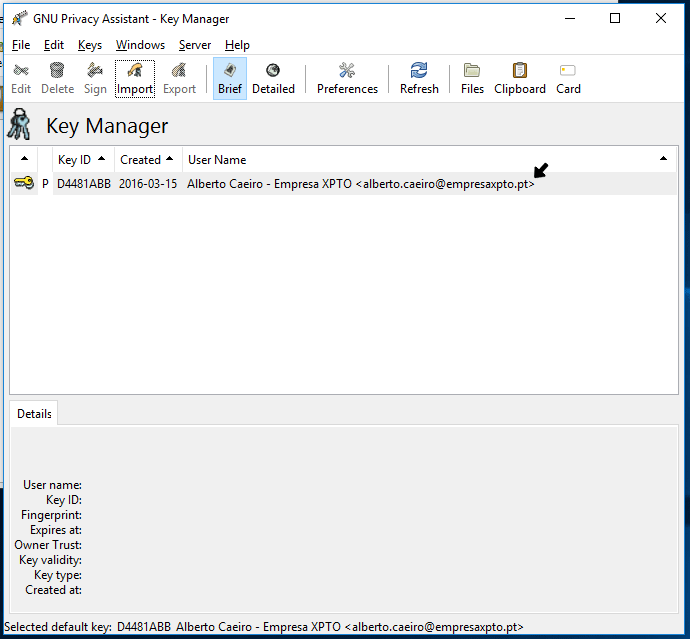The height and width of the screenshot is (639, 690).
Task: Select the Details tab
Action: pos(34,414)
